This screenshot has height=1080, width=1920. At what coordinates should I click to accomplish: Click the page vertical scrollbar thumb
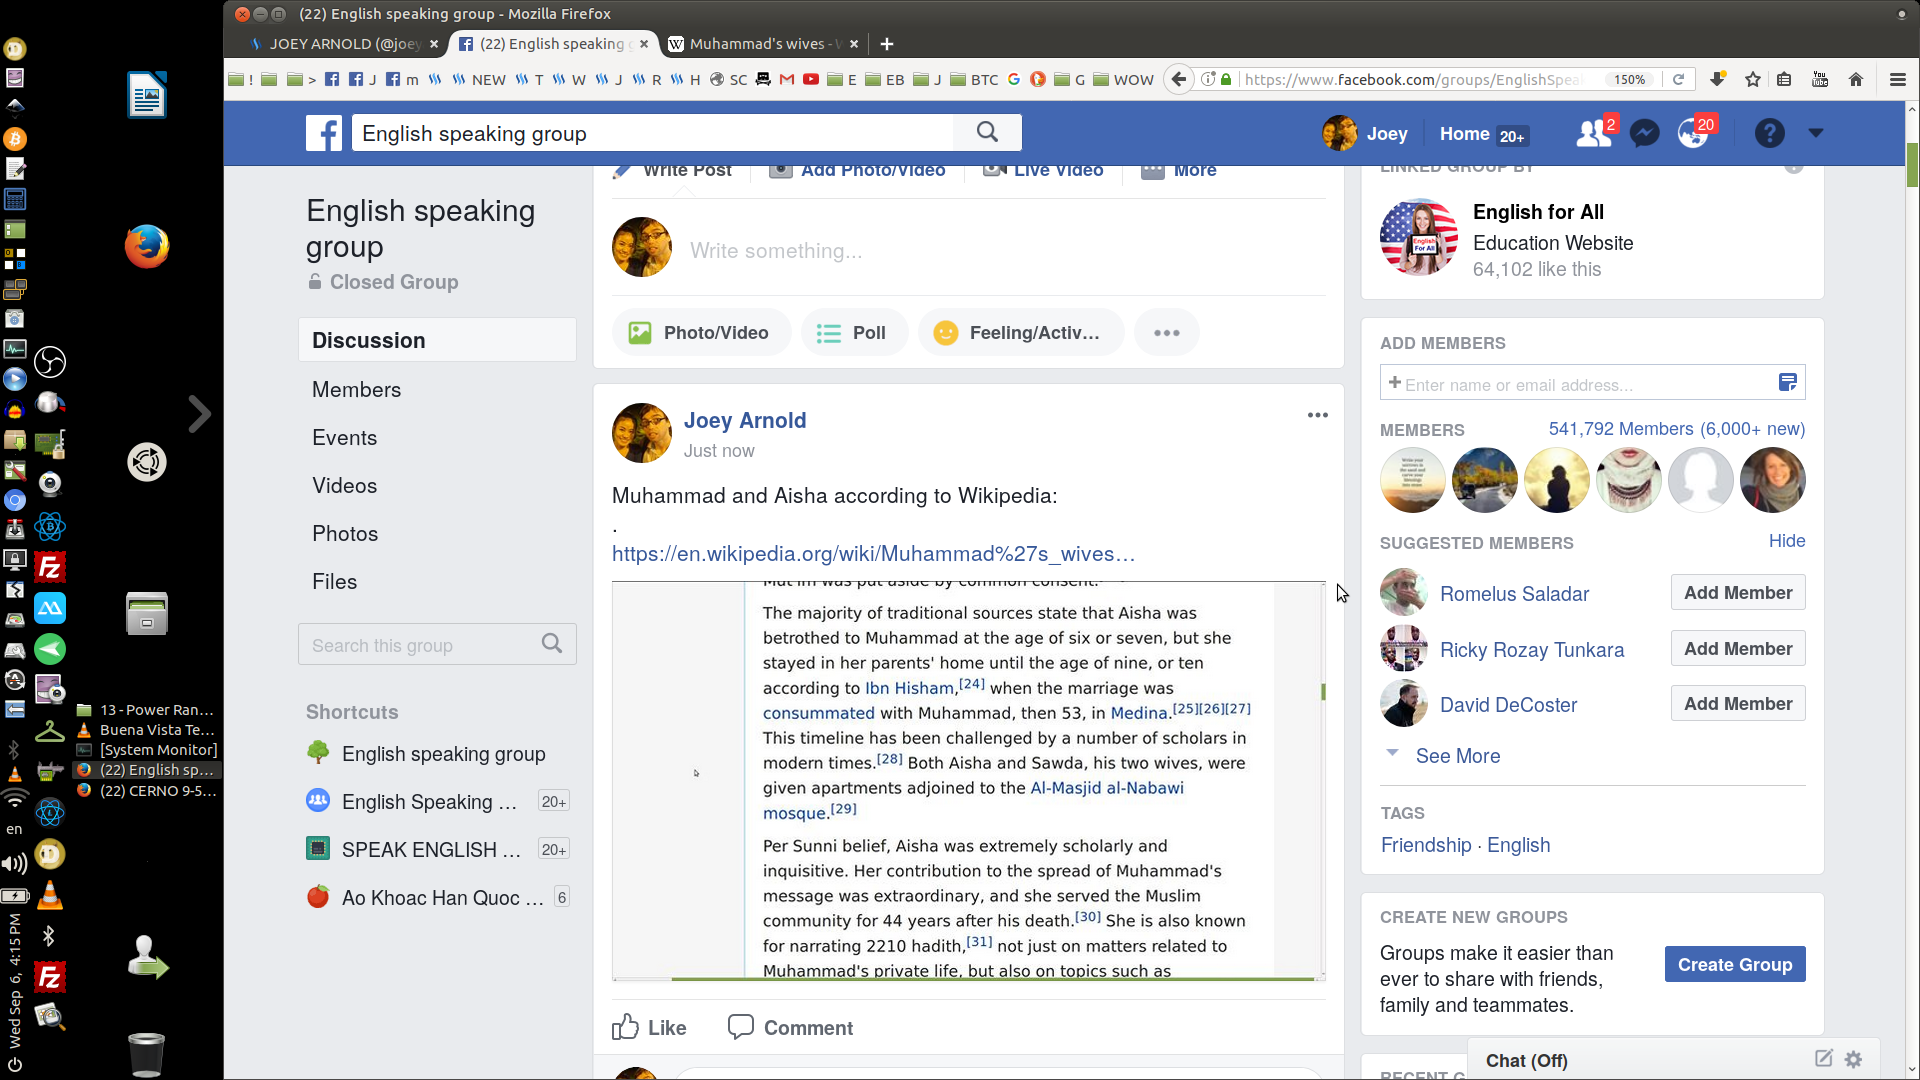click(x=1912, y=165)
